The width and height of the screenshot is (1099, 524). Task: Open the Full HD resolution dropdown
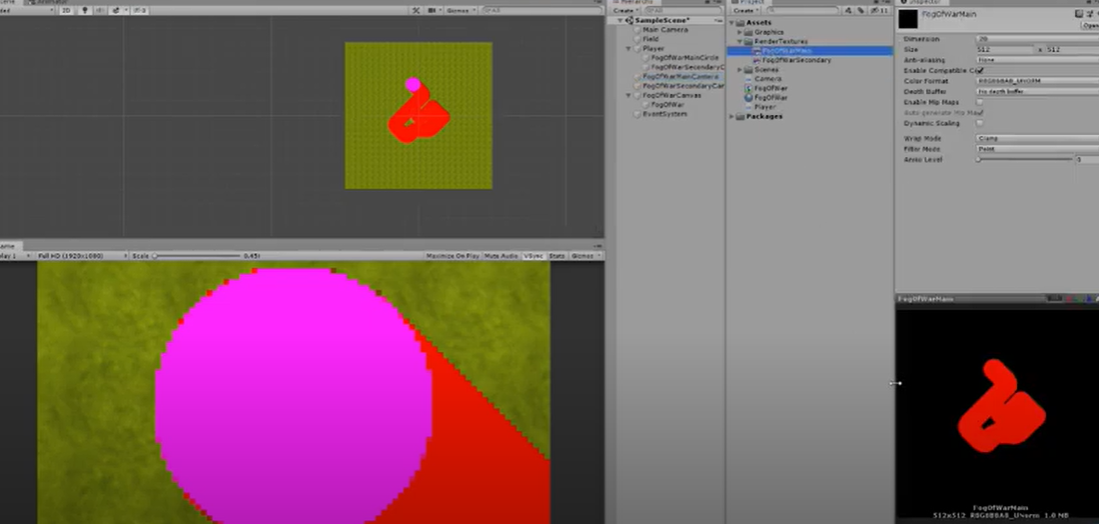point(83,256)
